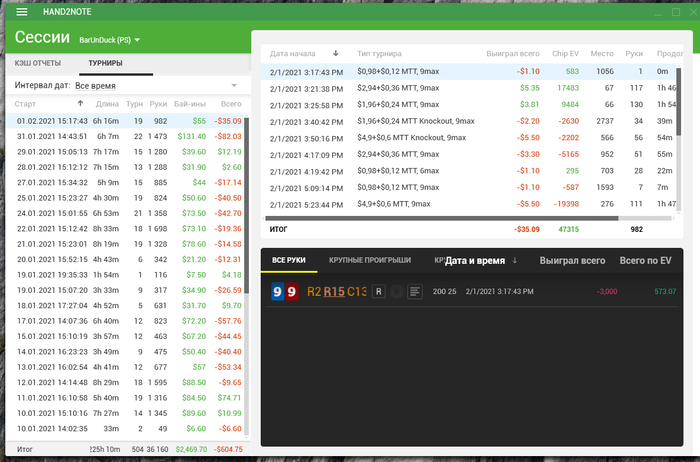Click the Выиграл всего header in hands panel
The width and height of the screenshot is (700, 462).
[572, 261]
